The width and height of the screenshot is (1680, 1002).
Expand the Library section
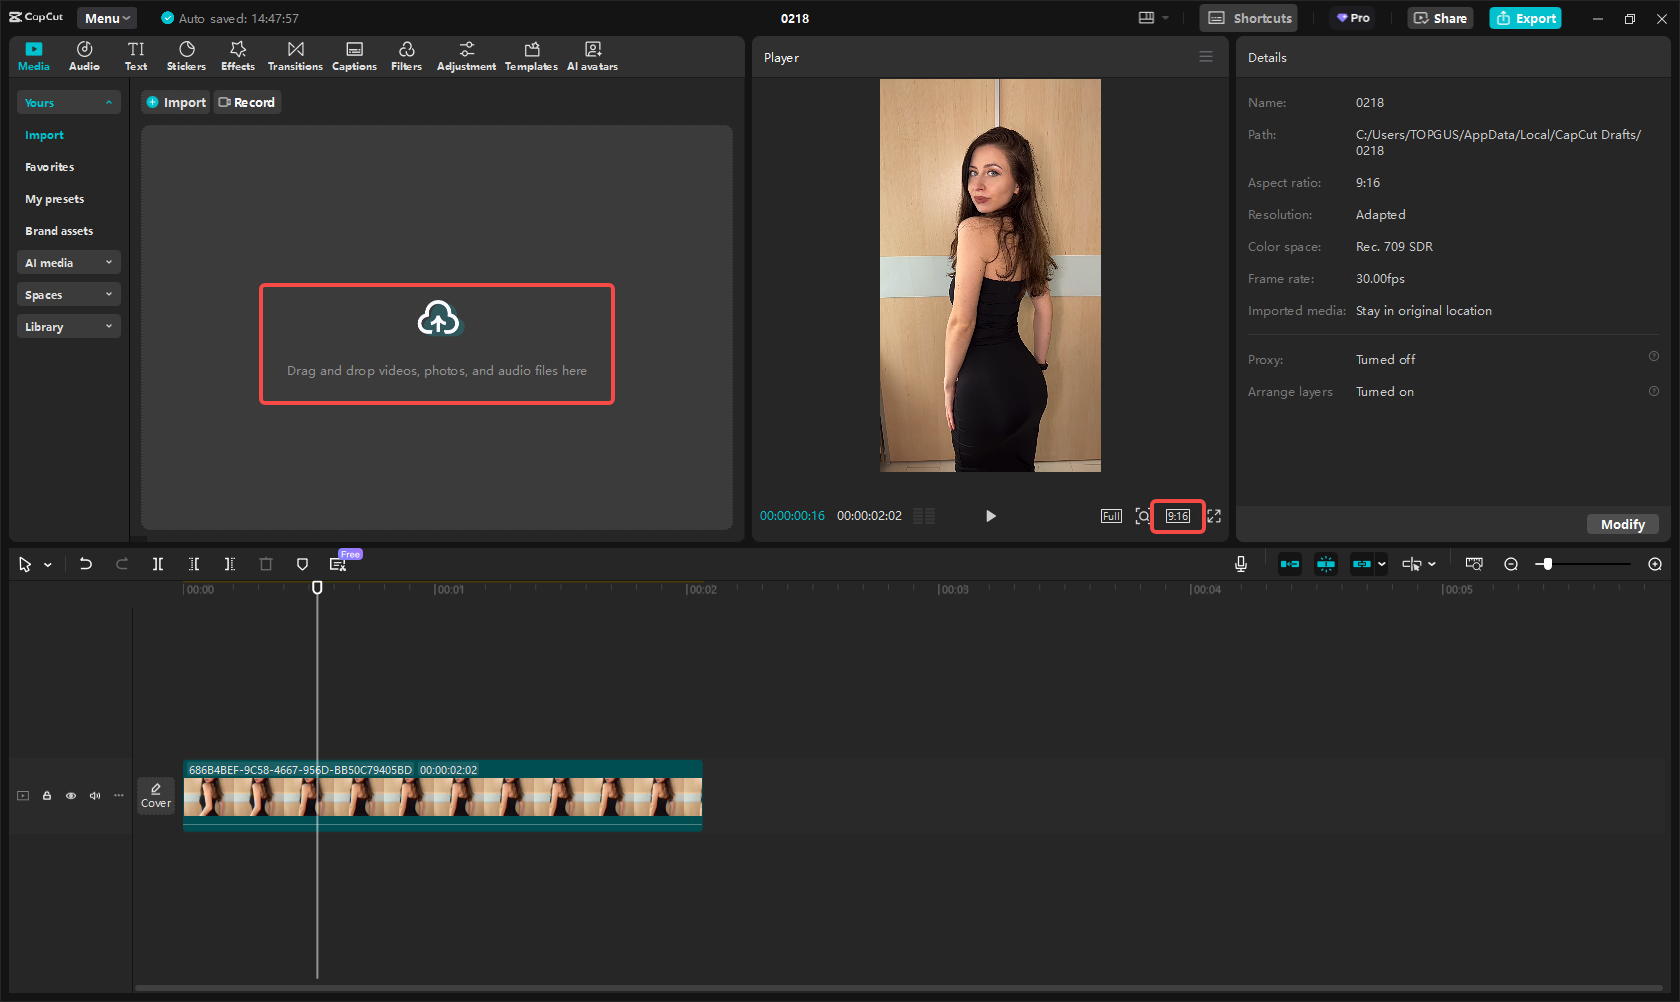click(68, 327)
